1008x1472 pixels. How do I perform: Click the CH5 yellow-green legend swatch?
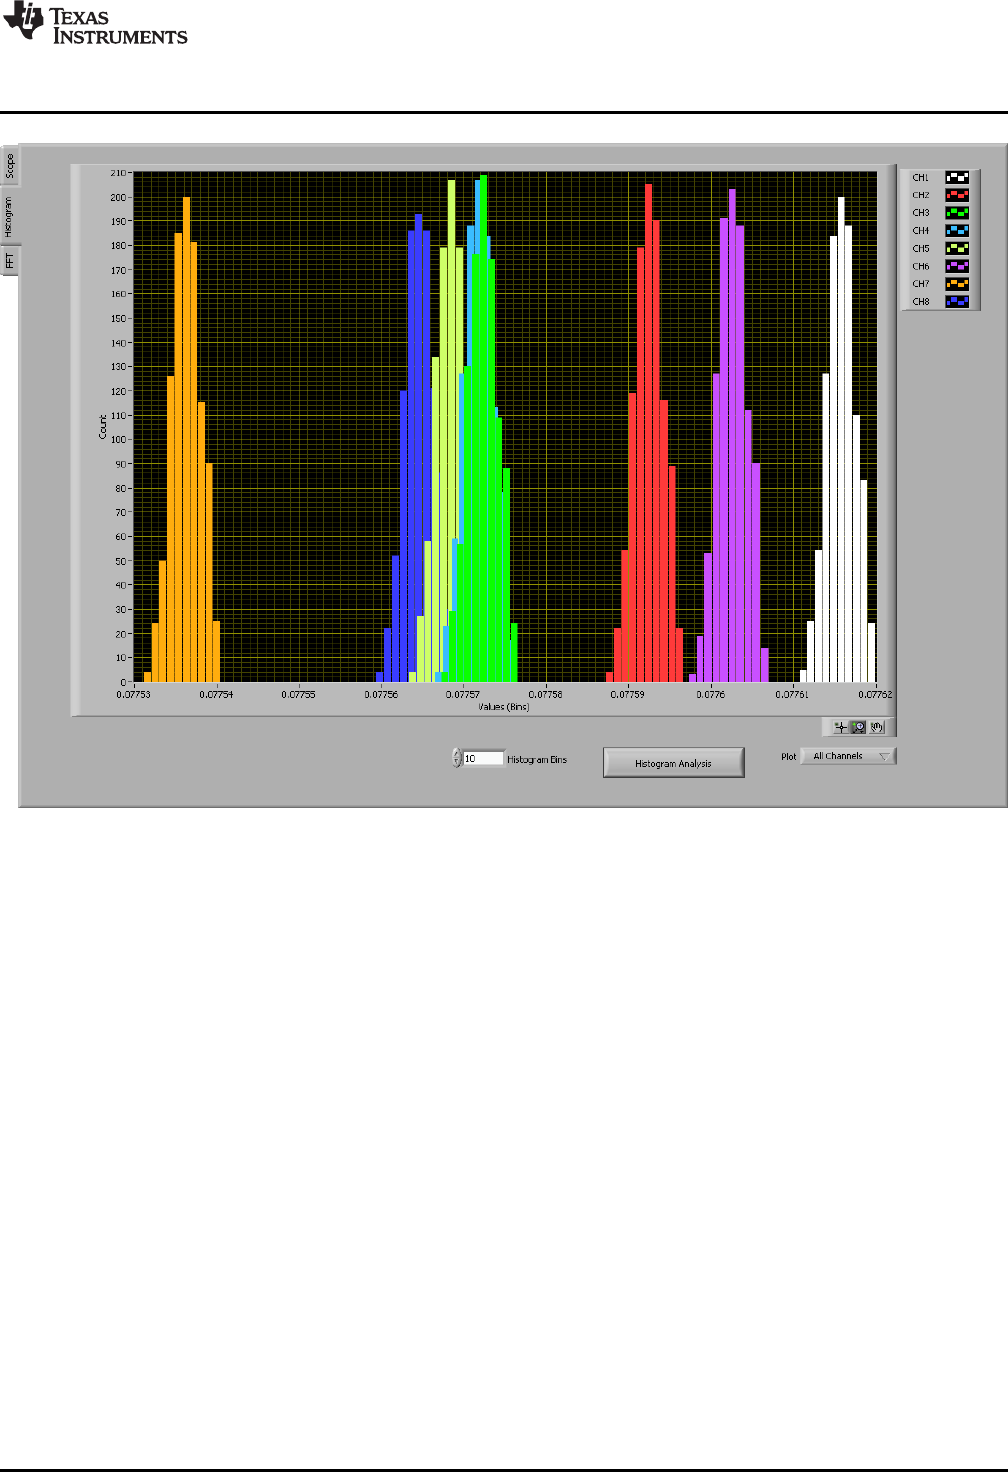[957, 248]
